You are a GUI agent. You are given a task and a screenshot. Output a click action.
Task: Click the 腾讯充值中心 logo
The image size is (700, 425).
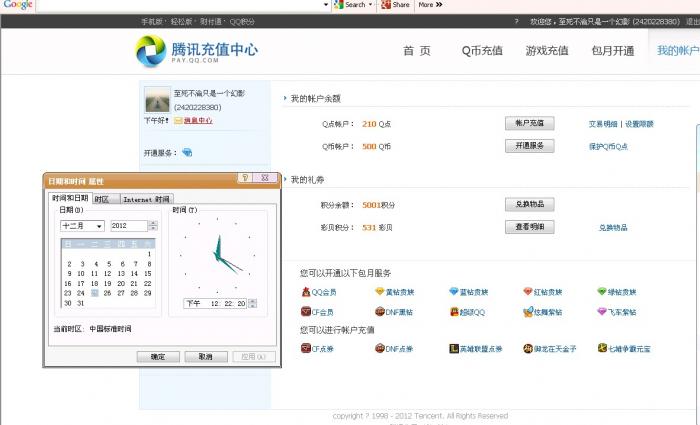coord(197,51)
